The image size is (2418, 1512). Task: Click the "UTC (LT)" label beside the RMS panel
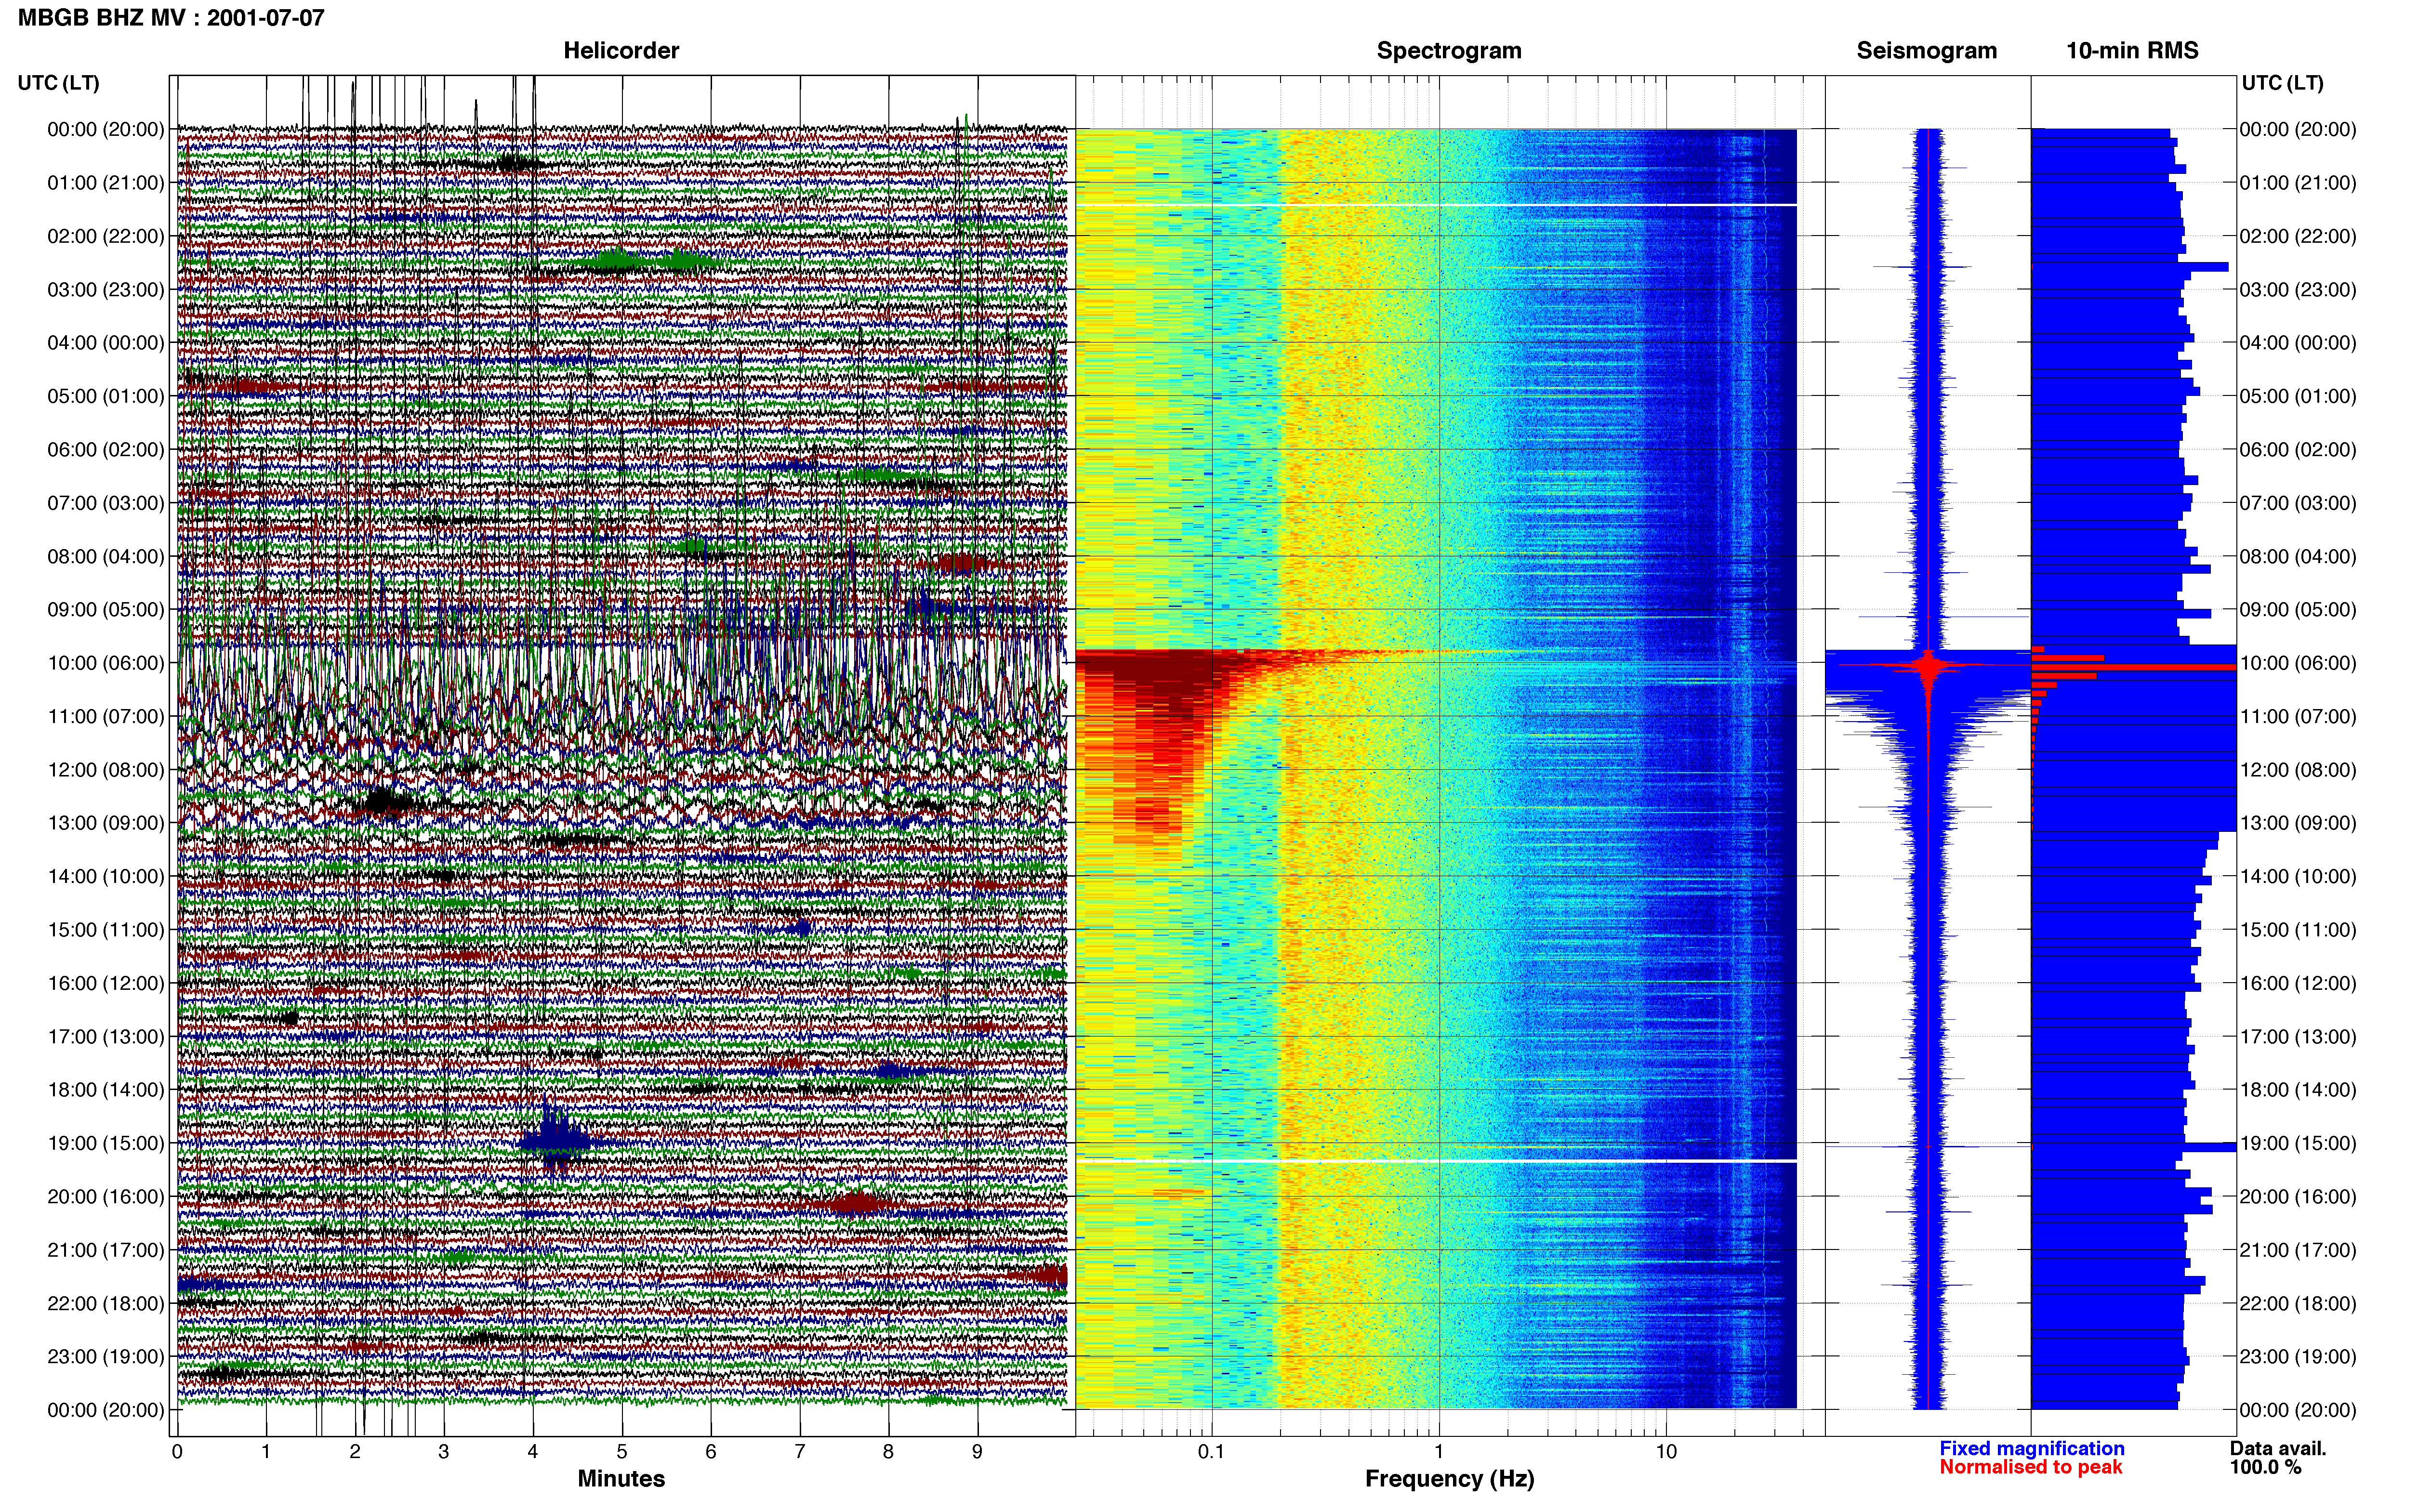[x=2283, y=83]
